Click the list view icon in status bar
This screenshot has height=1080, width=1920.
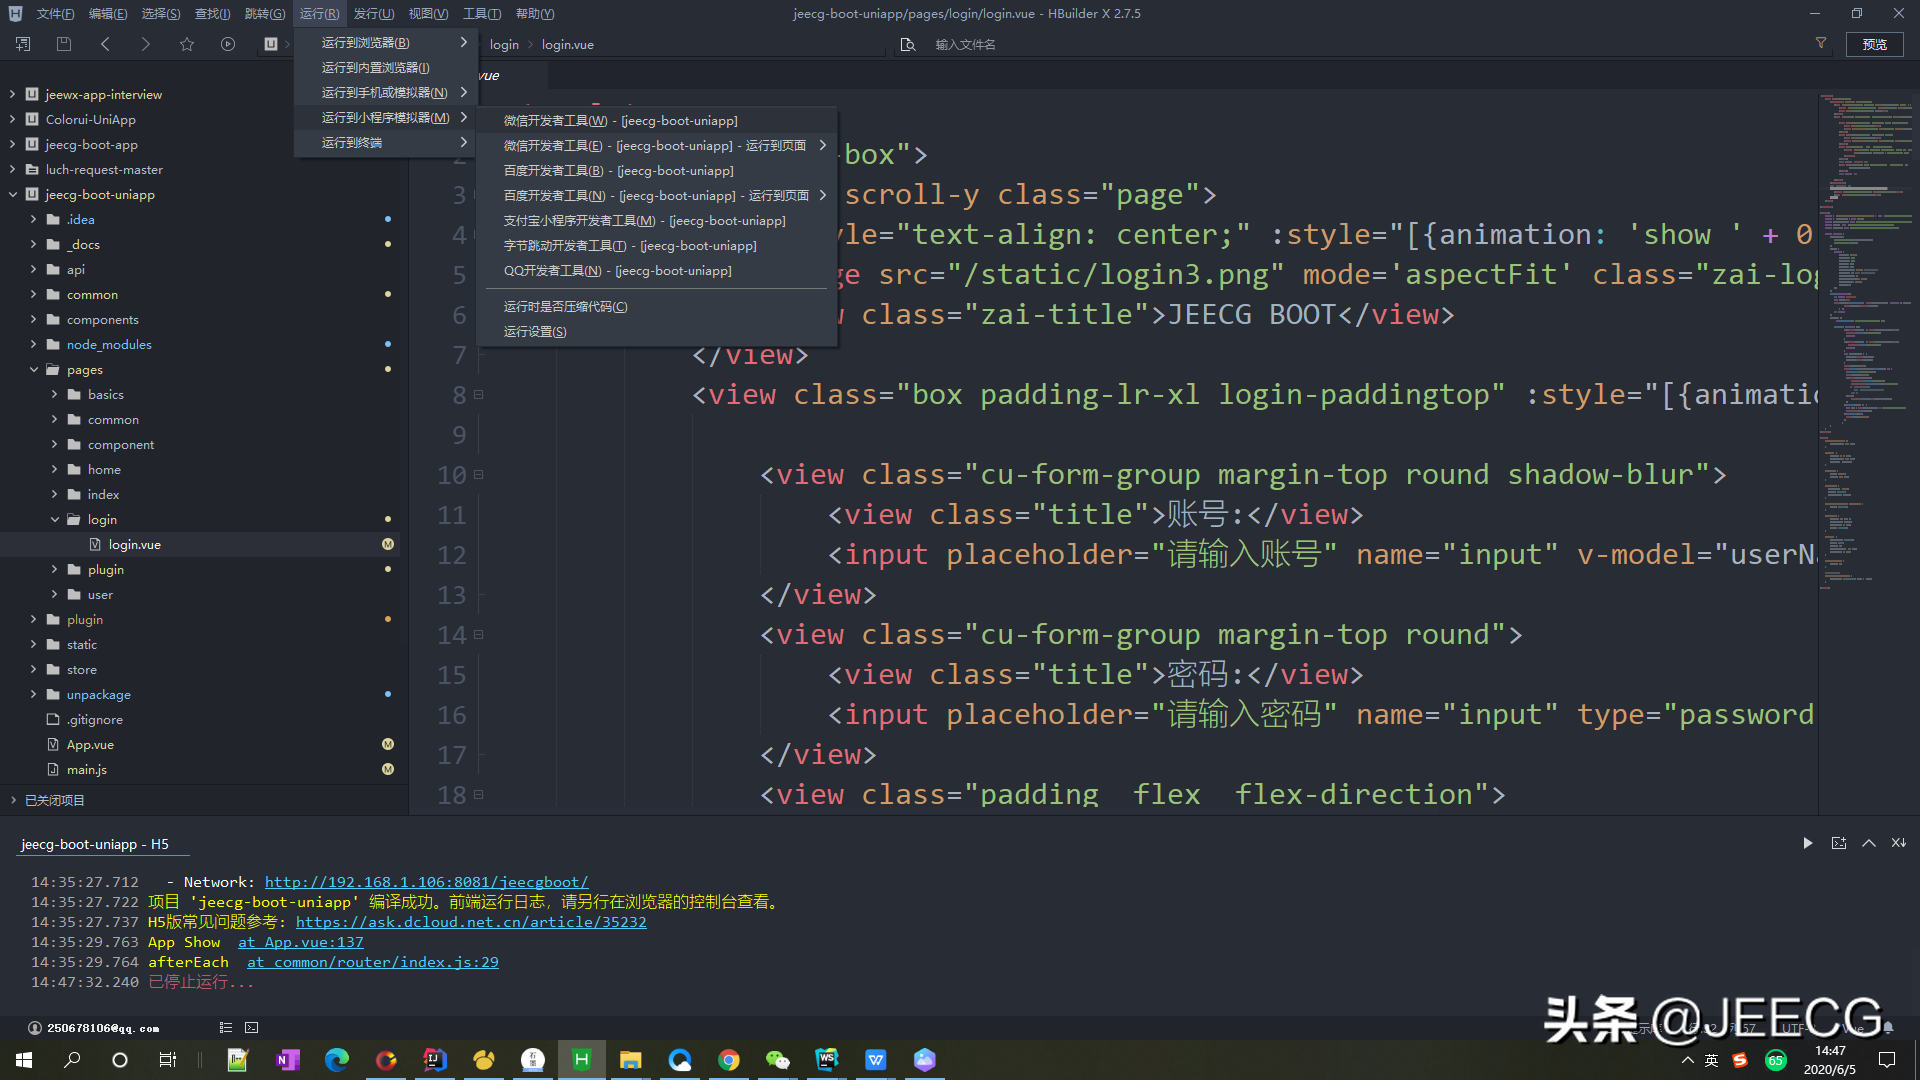point(226,1027)
